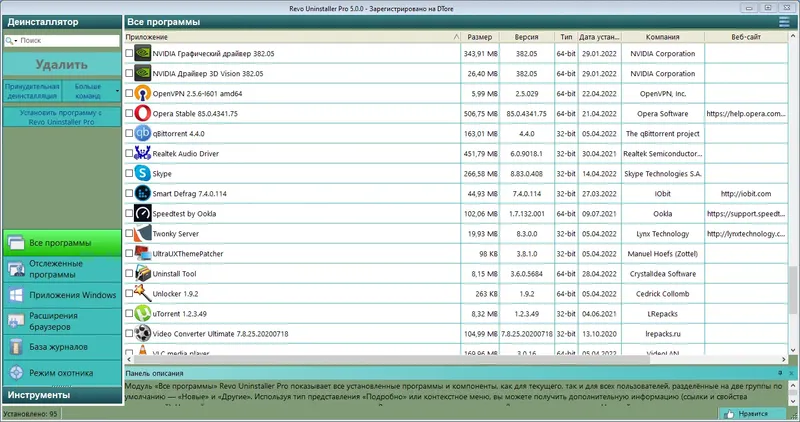Click the Realtek Audio Driver icon
The image size is (800, 422).
click(142, 153)
